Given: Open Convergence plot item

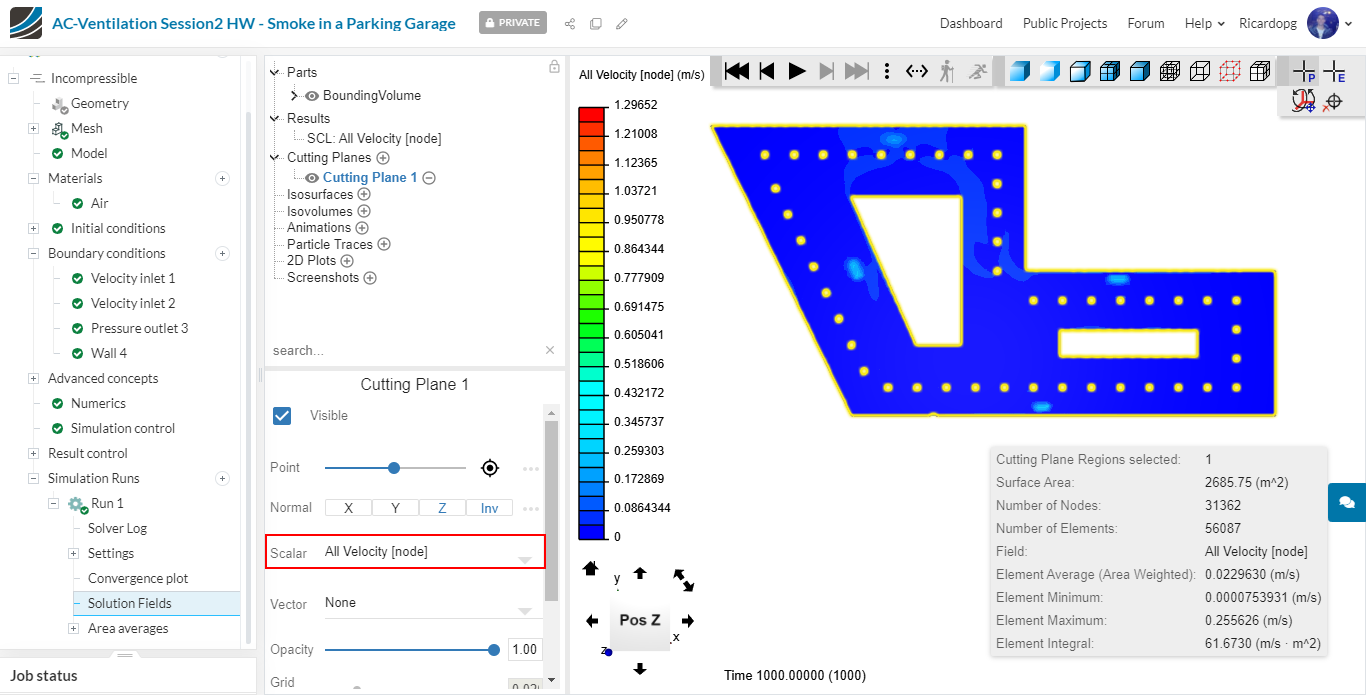Looking at the screenshot, I should point(138,578).
